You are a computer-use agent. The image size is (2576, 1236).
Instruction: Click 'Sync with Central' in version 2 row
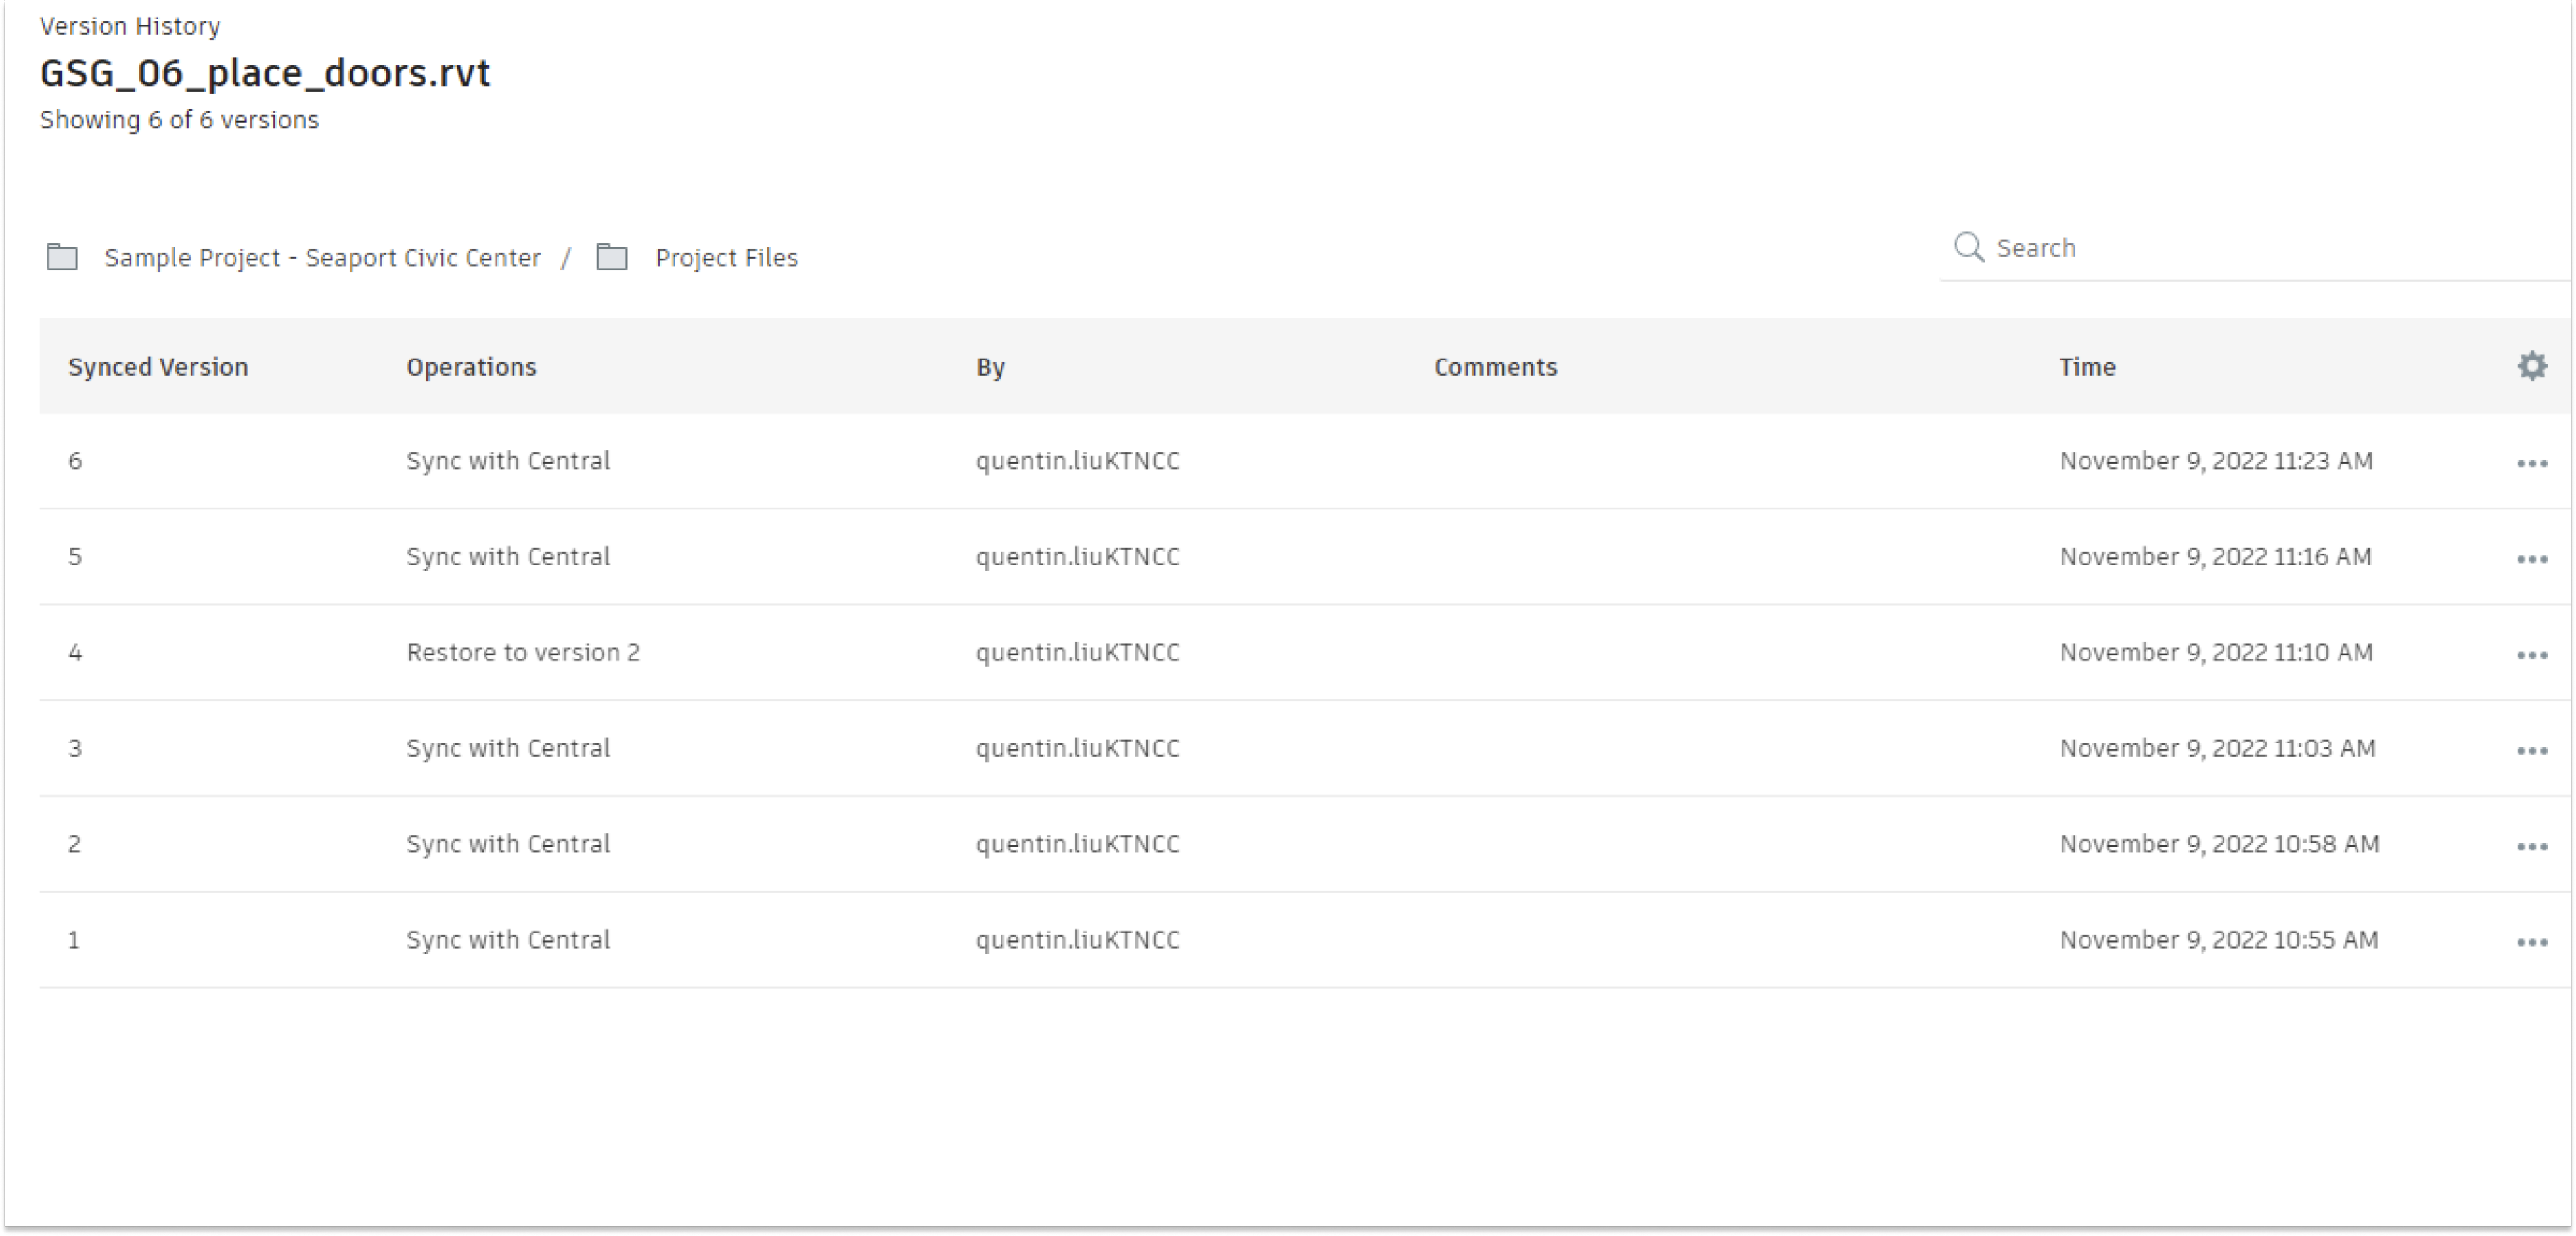coord(508,844)
